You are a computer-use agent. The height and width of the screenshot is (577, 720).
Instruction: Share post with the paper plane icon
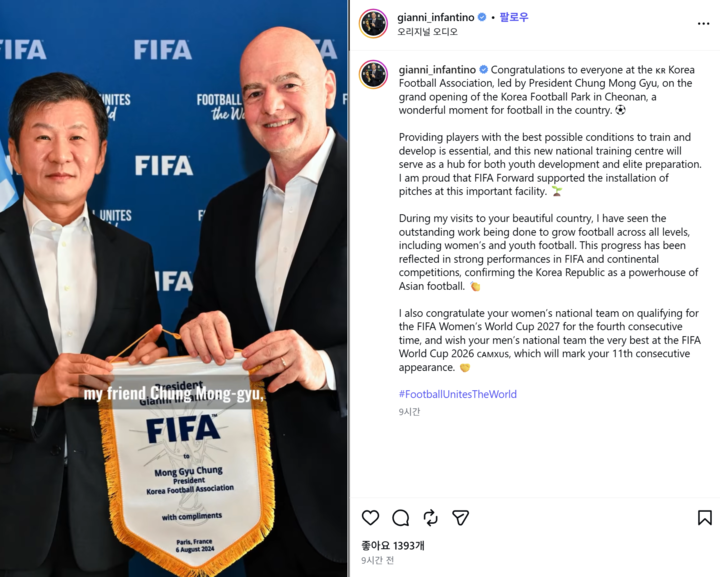click(x=460, y=518)
